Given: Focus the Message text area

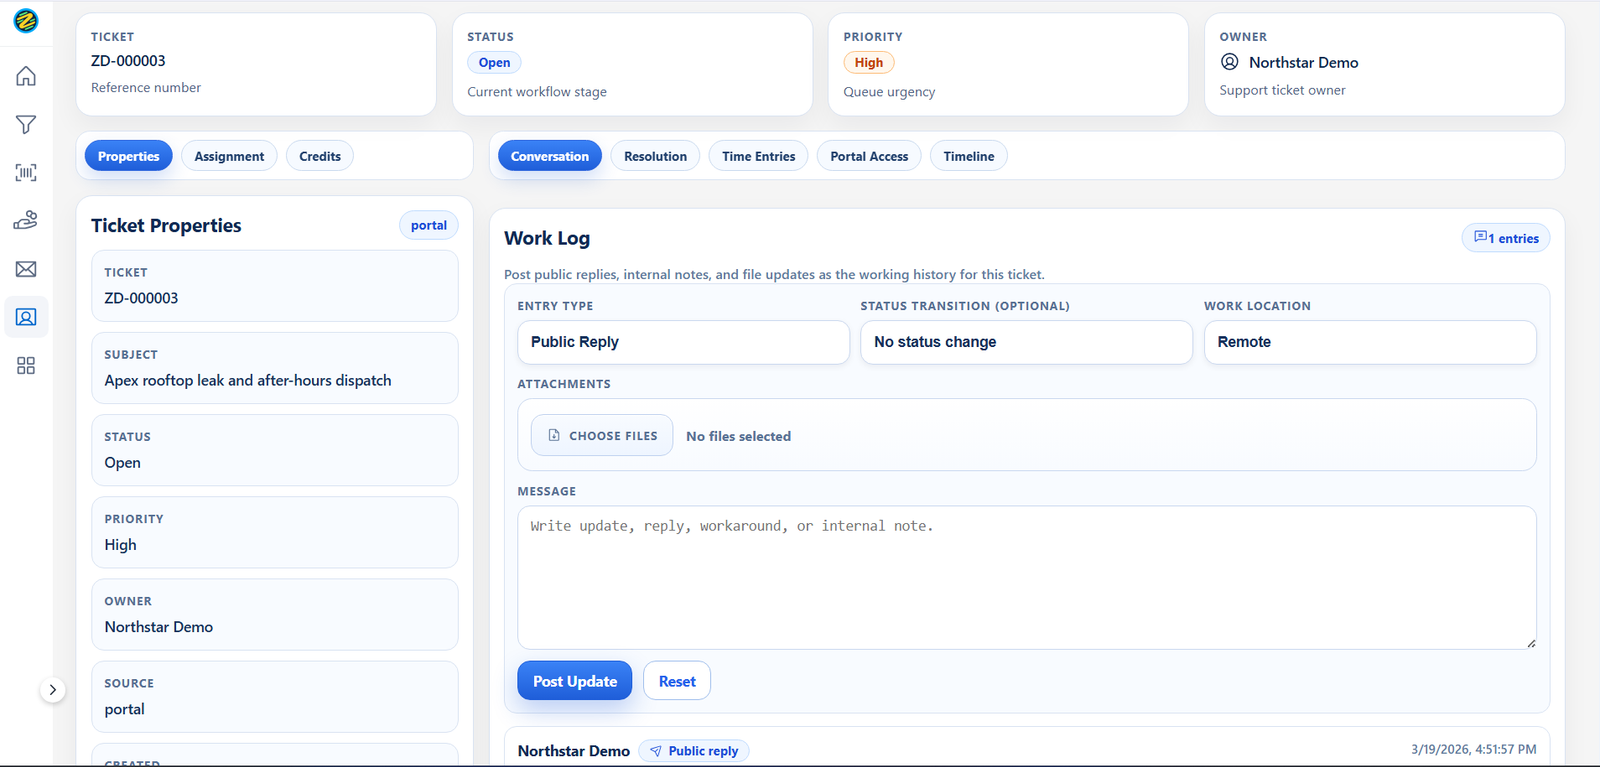Looking at the screenshot, I should pos(1027,577).
